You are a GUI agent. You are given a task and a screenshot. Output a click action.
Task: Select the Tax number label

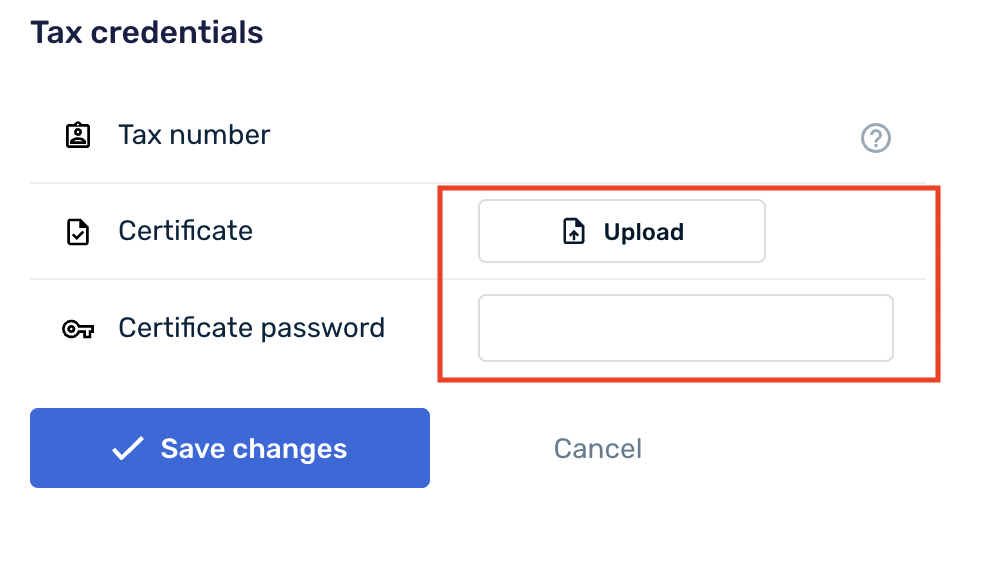pos(194,135)
